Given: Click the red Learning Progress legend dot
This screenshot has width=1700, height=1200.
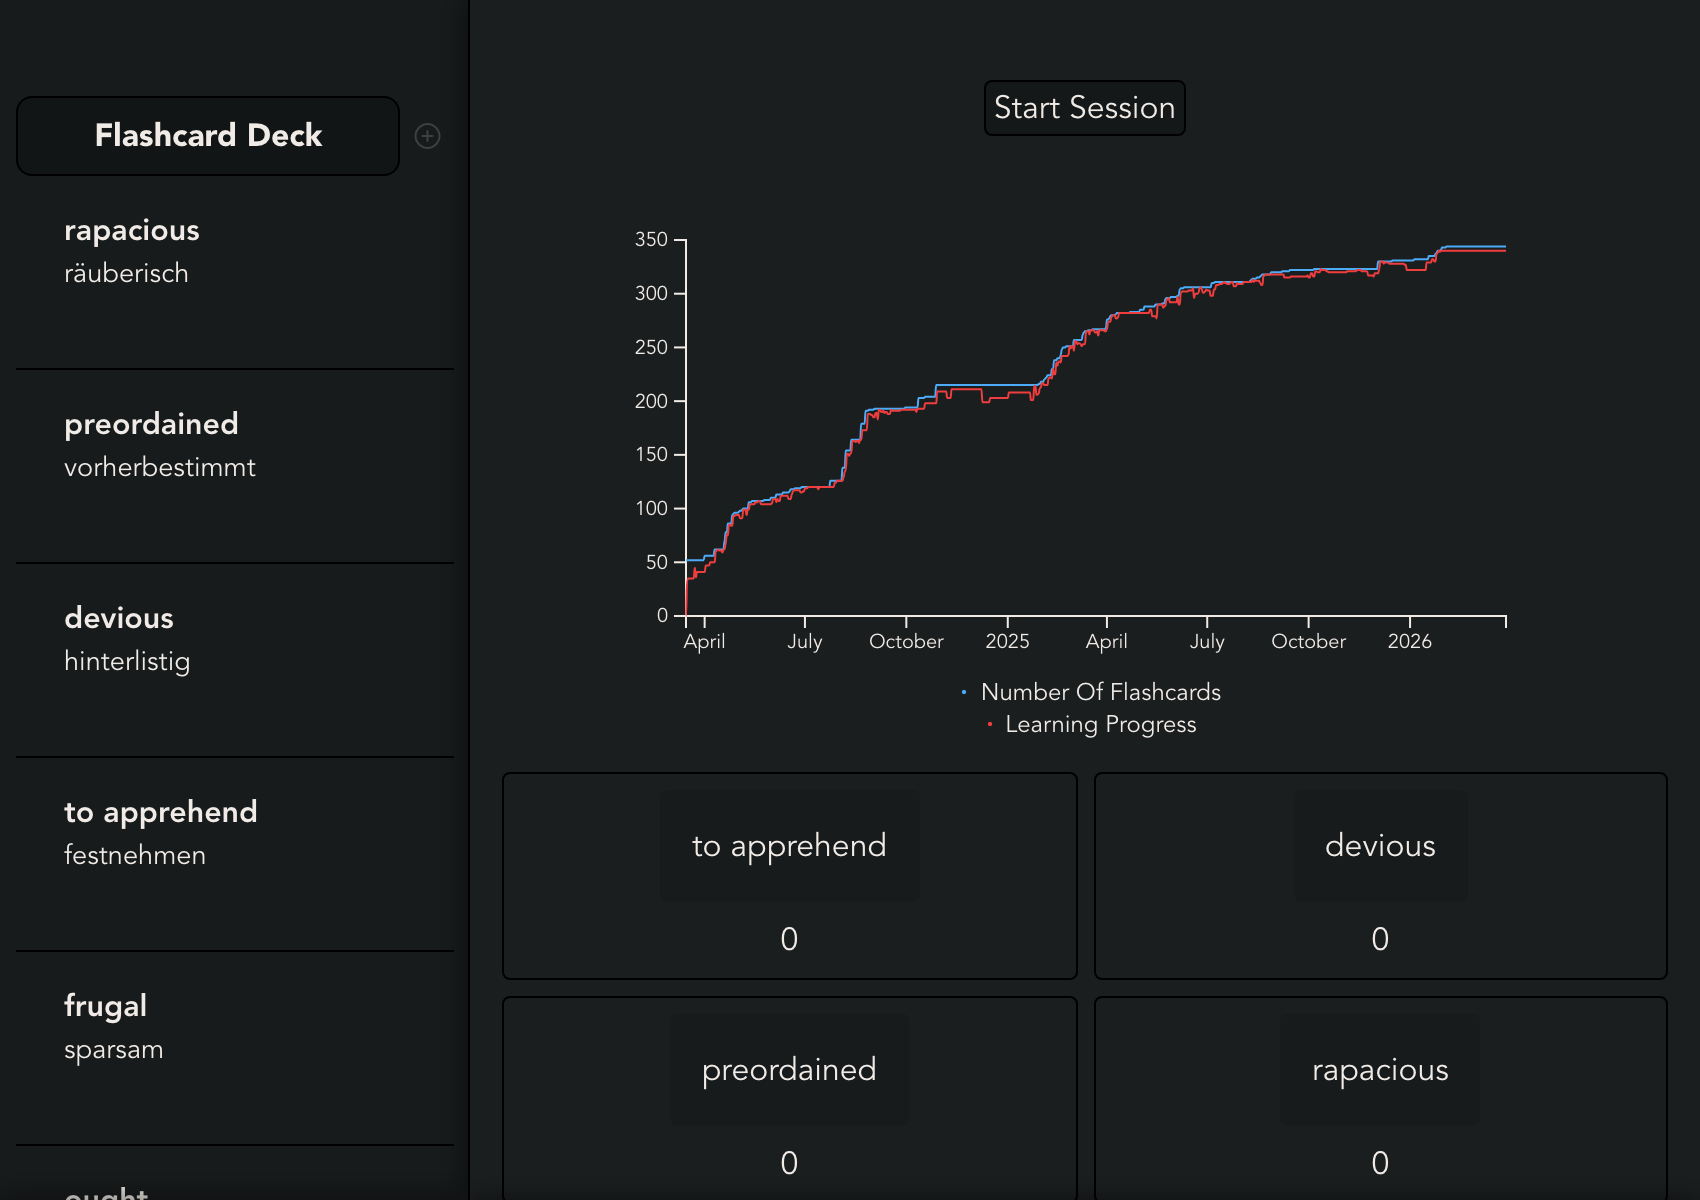Looking at the screenshot, I should (x=989, y=723).
